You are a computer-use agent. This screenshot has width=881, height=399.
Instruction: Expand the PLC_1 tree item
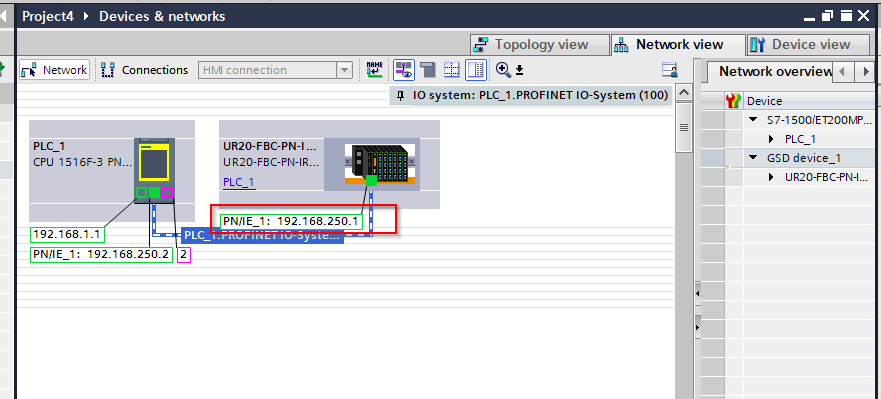(772, 139)
